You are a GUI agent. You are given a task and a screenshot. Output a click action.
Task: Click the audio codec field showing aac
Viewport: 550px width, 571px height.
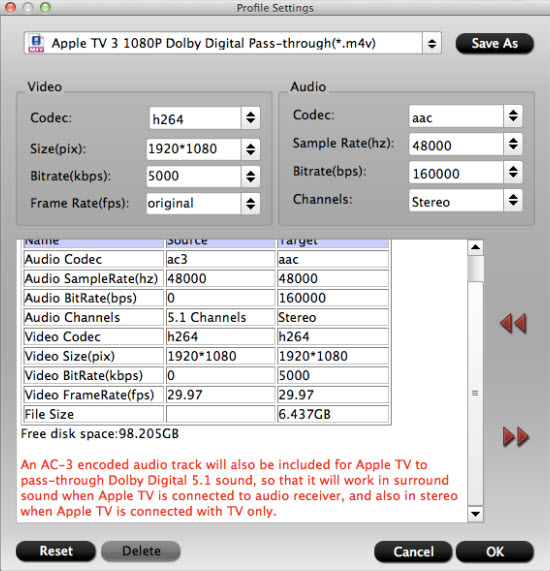tap(456, 116)
